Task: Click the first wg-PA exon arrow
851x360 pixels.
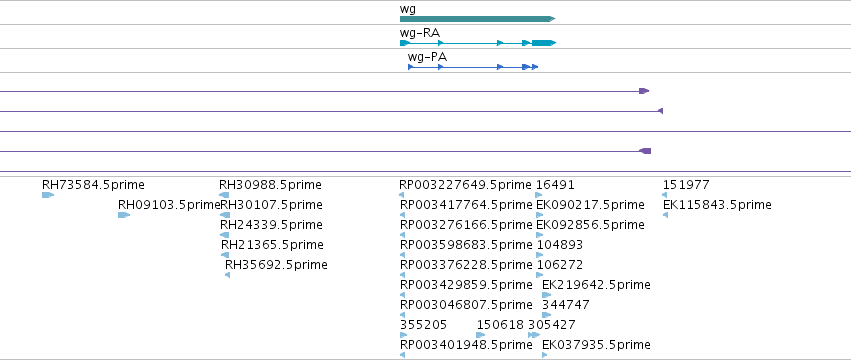Action: 411,67
